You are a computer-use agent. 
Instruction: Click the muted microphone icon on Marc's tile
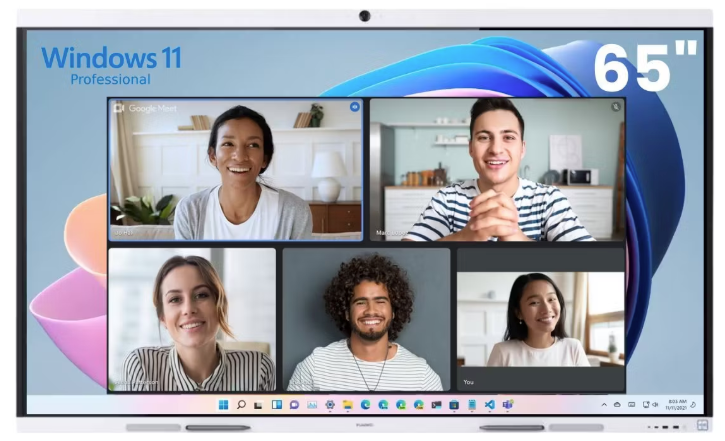pyautogui.click(x=615, y=107)
